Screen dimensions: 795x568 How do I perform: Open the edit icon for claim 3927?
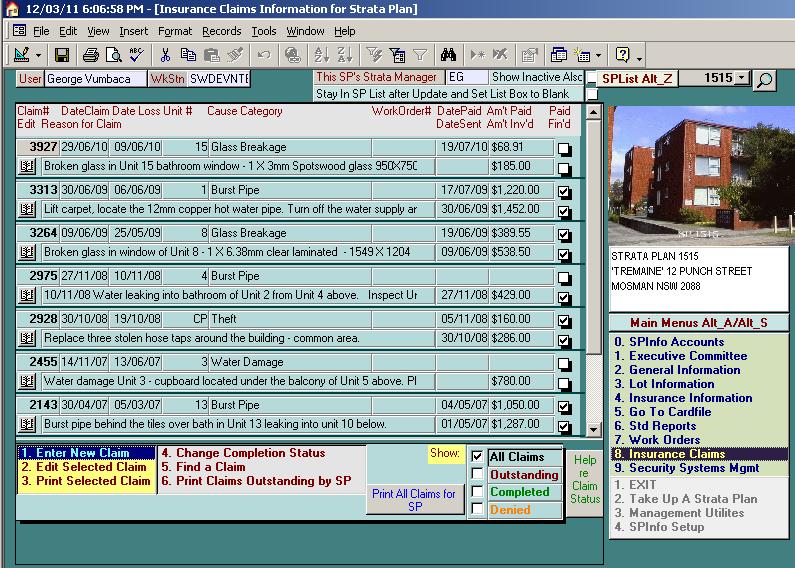(27, 166)
